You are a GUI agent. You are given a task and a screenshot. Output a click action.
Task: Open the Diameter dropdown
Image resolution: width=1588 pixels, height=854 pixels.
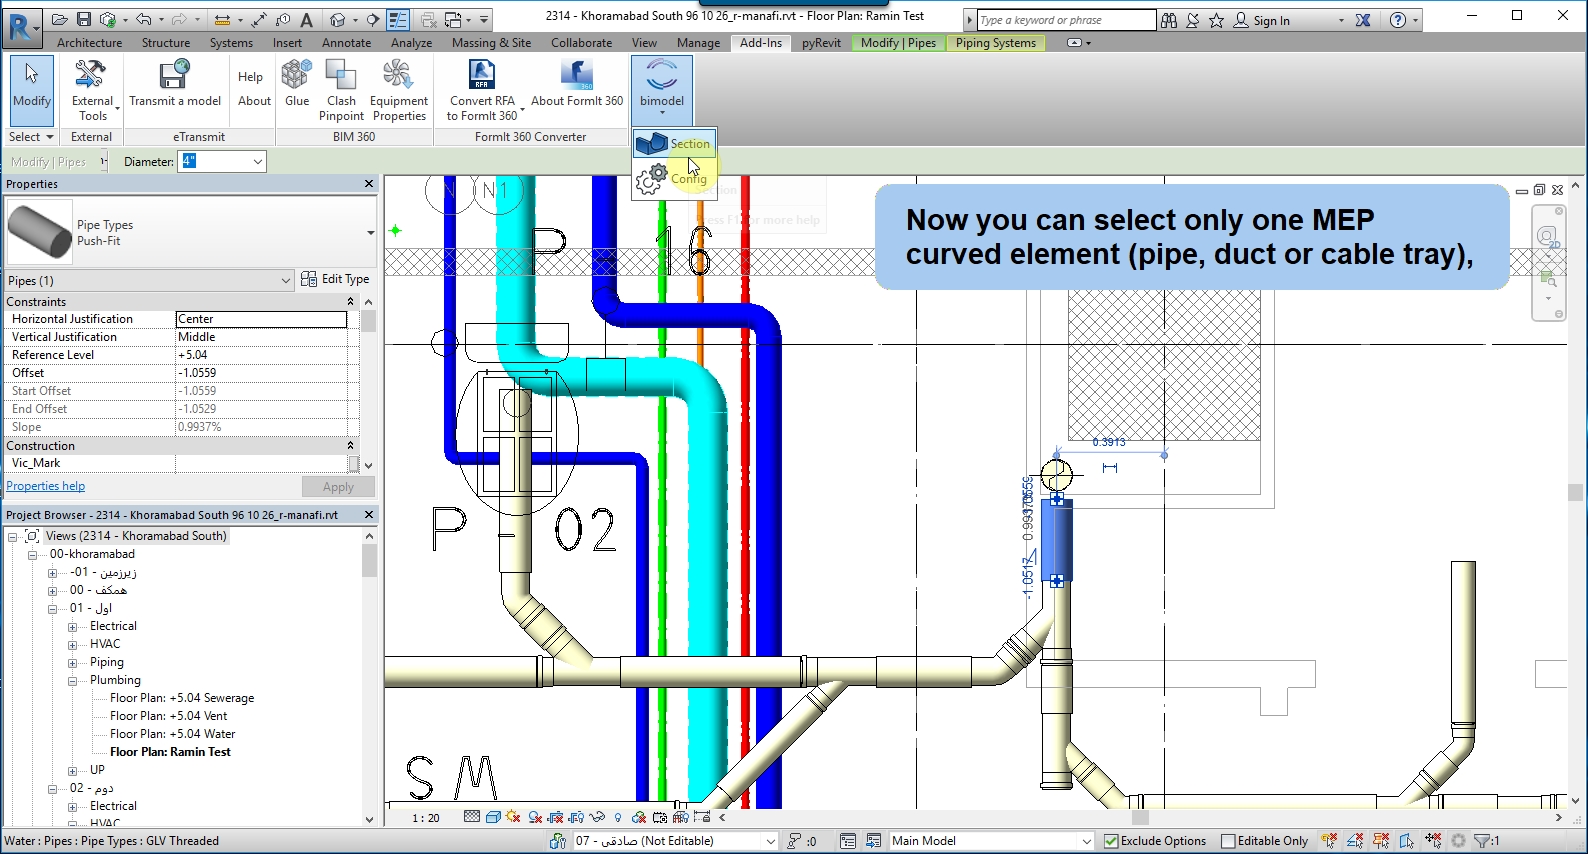[x=257, y=162]
